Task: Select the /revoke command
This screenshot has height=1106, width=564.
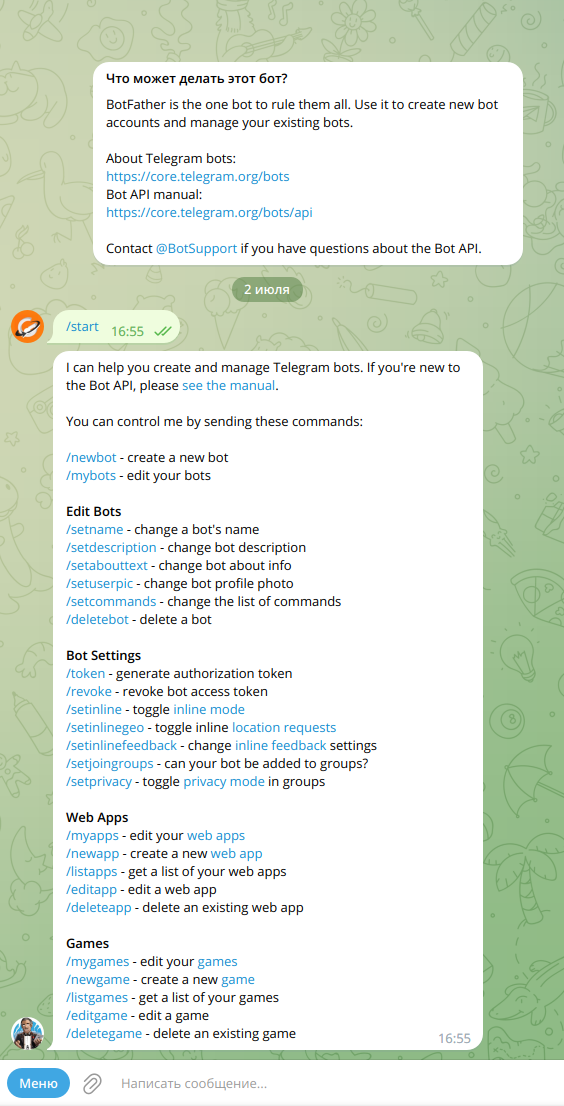Action: point(89,691)
